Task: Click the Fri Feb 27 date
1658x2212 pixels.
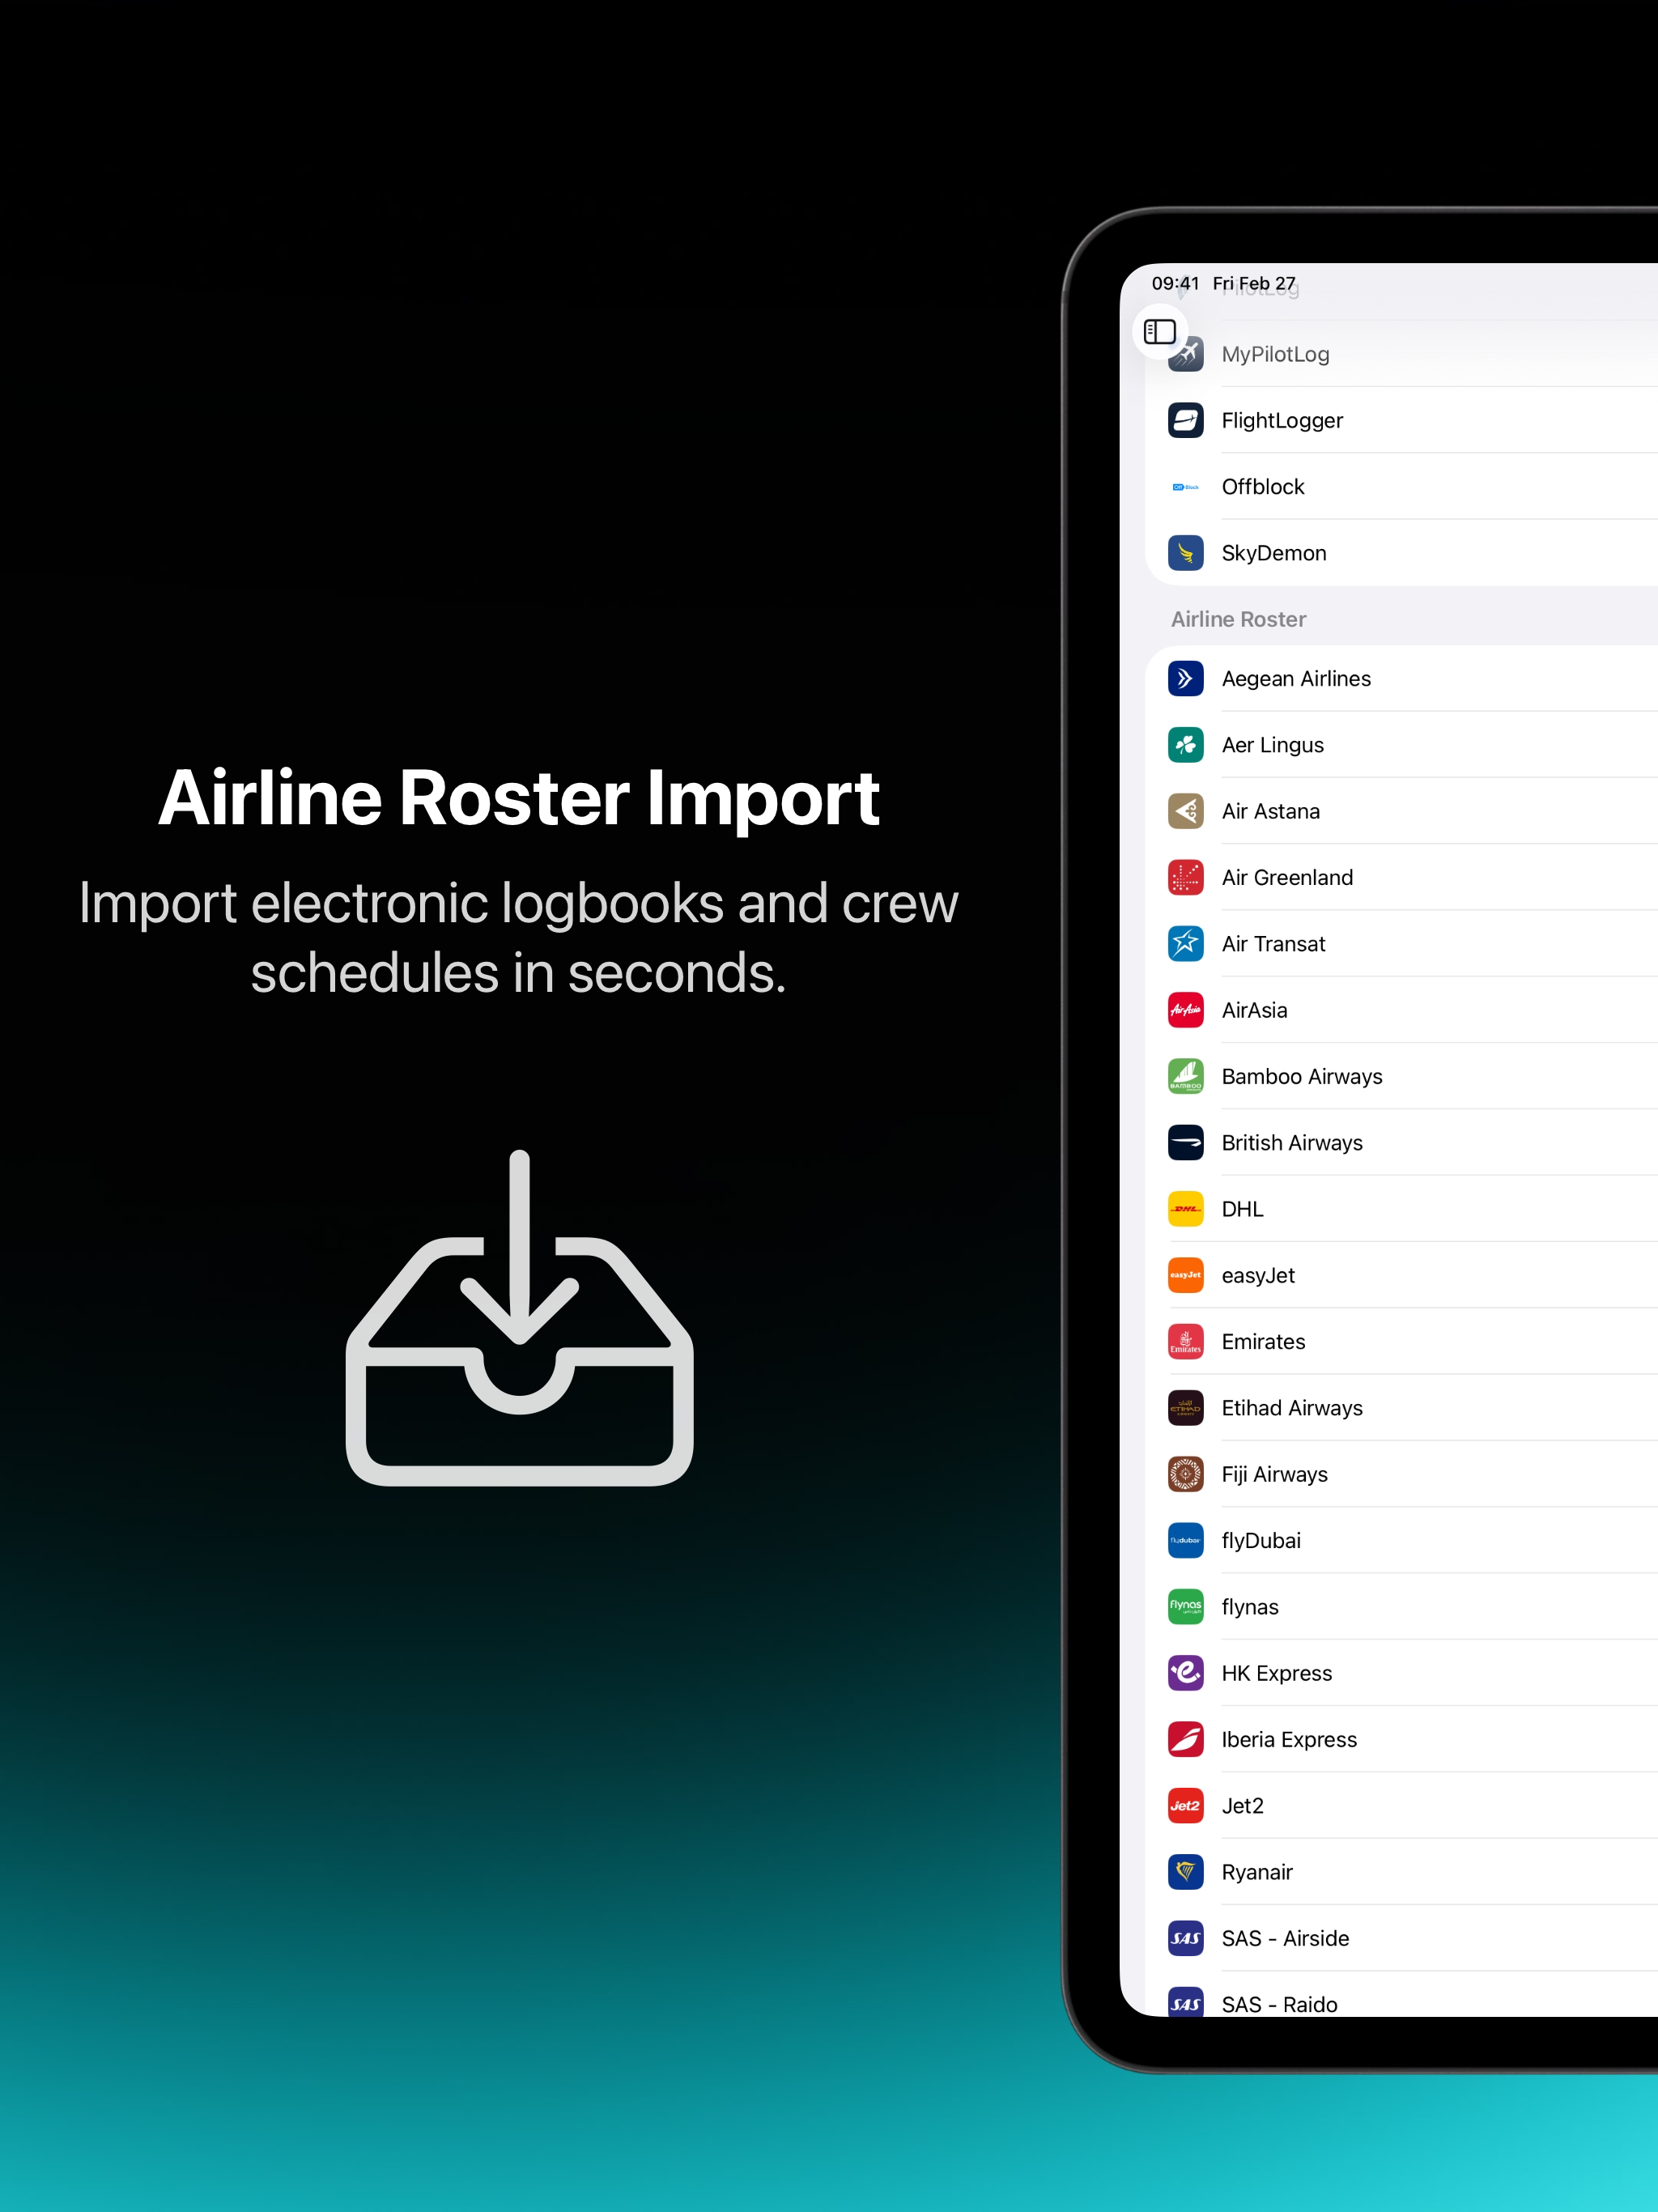Action: [1254, 283]
